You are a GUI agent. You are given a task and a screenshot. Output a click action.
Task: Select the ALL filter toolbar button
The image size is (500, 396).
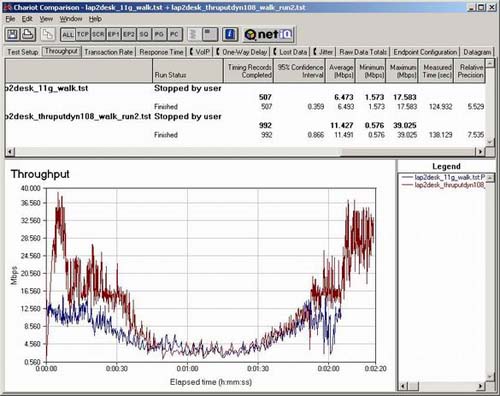click(x=68, y=34)
